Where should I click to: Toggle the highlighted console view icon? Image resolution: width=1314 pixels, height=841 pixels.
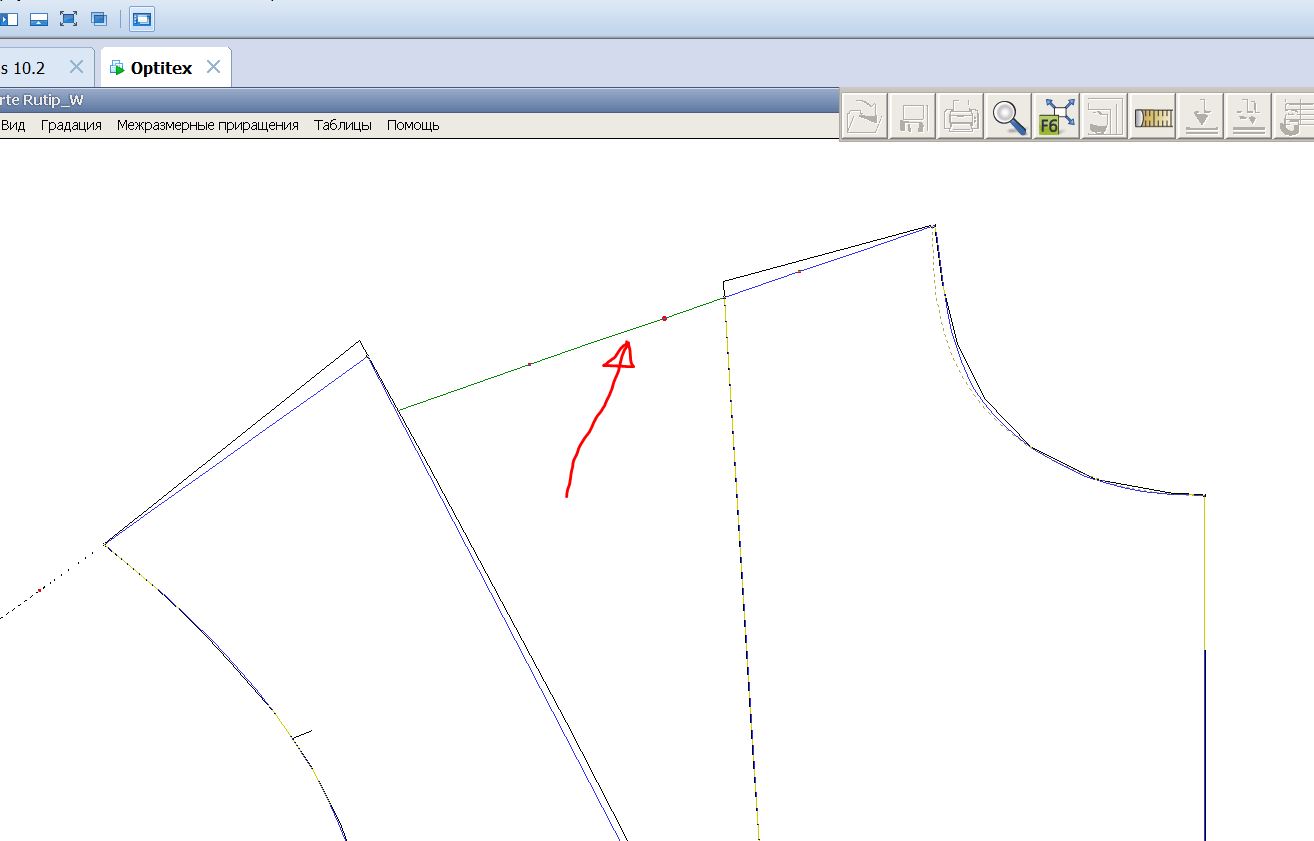point(142,18)
